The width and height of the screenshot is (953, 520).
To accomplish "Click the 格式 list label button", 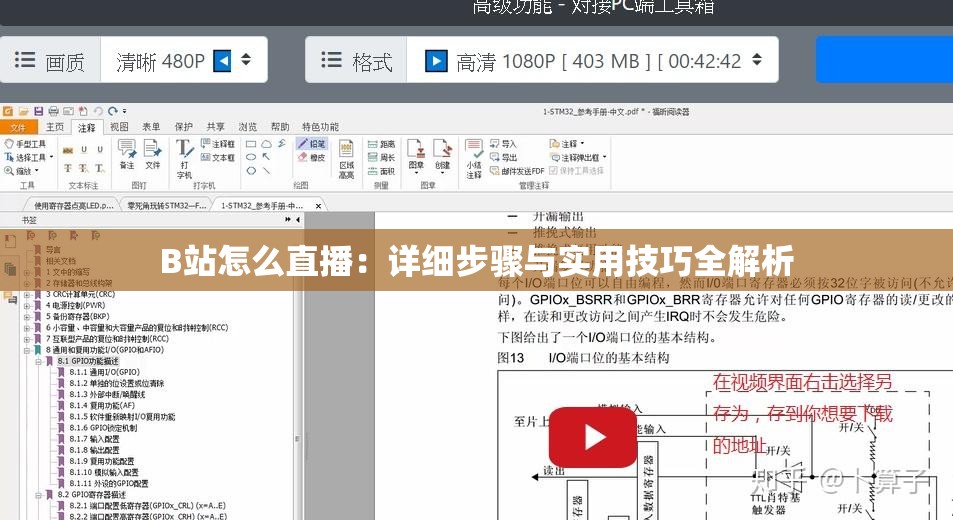I will tap(356, 60).
